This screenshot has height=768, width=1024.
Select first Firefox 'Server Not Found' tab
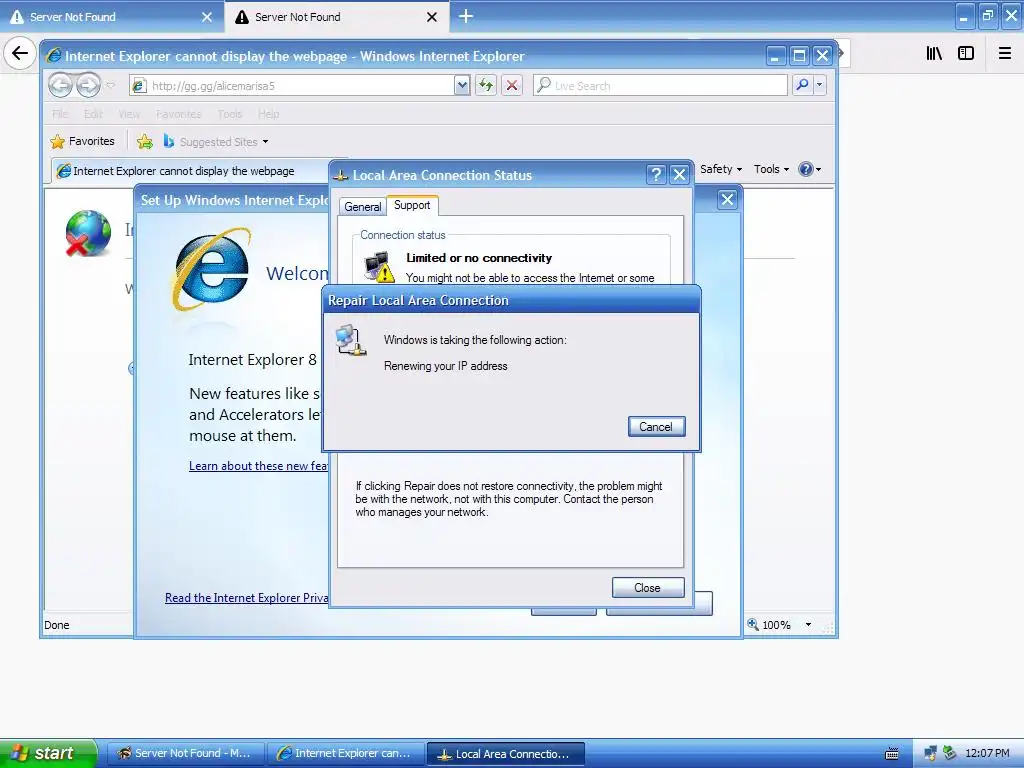pyautogui.click(x=111, y=17)
